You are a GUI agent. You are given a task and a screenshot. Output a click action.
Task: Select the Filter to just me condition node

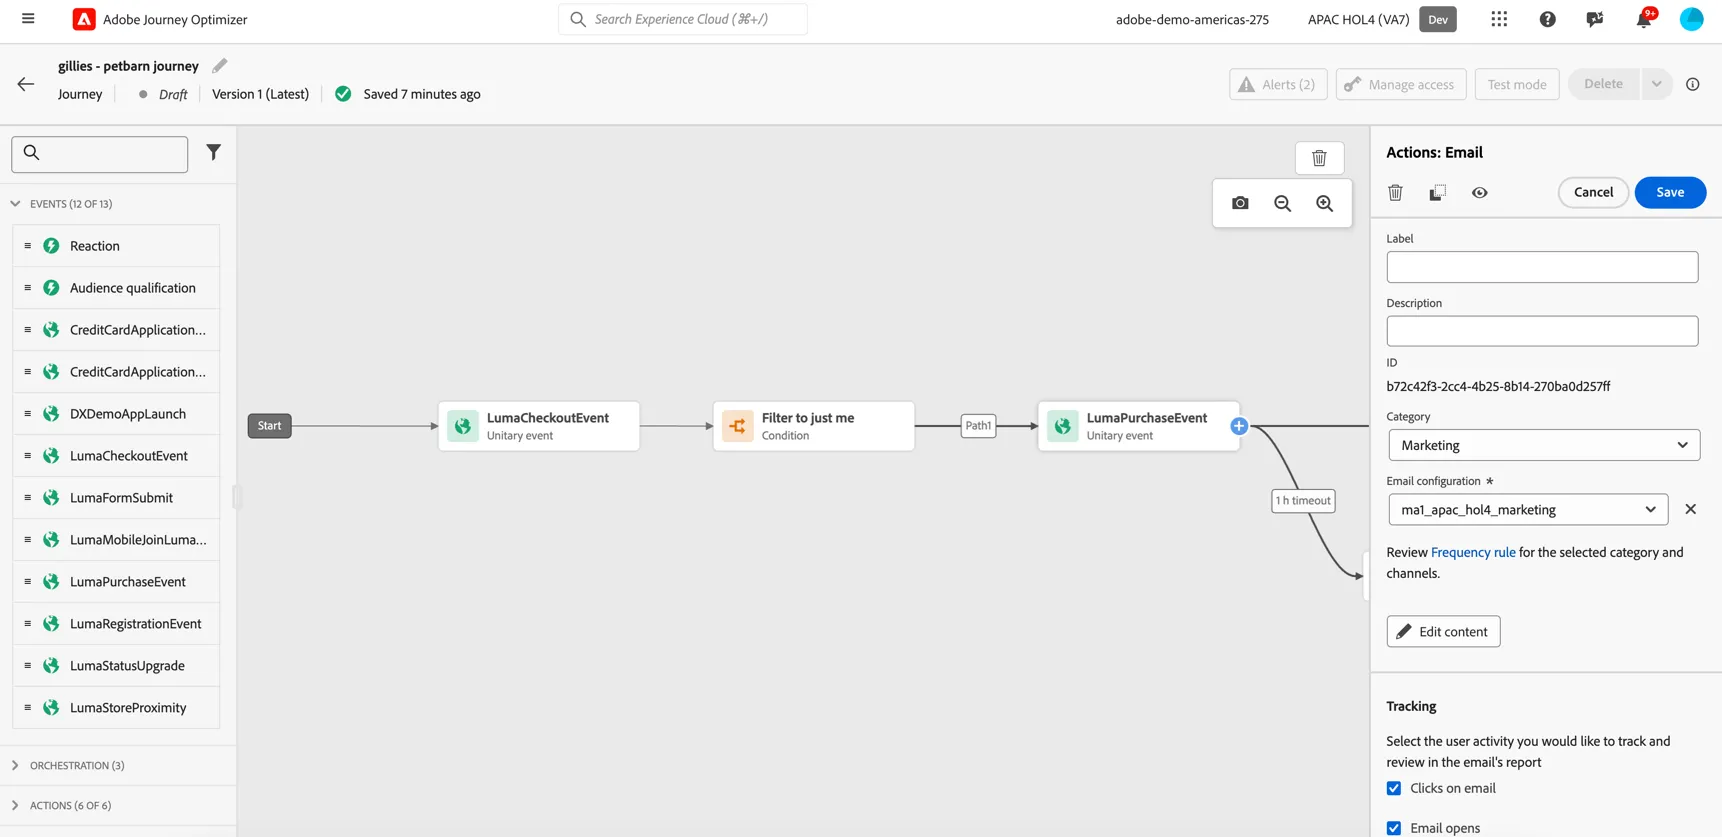[813, 426]
